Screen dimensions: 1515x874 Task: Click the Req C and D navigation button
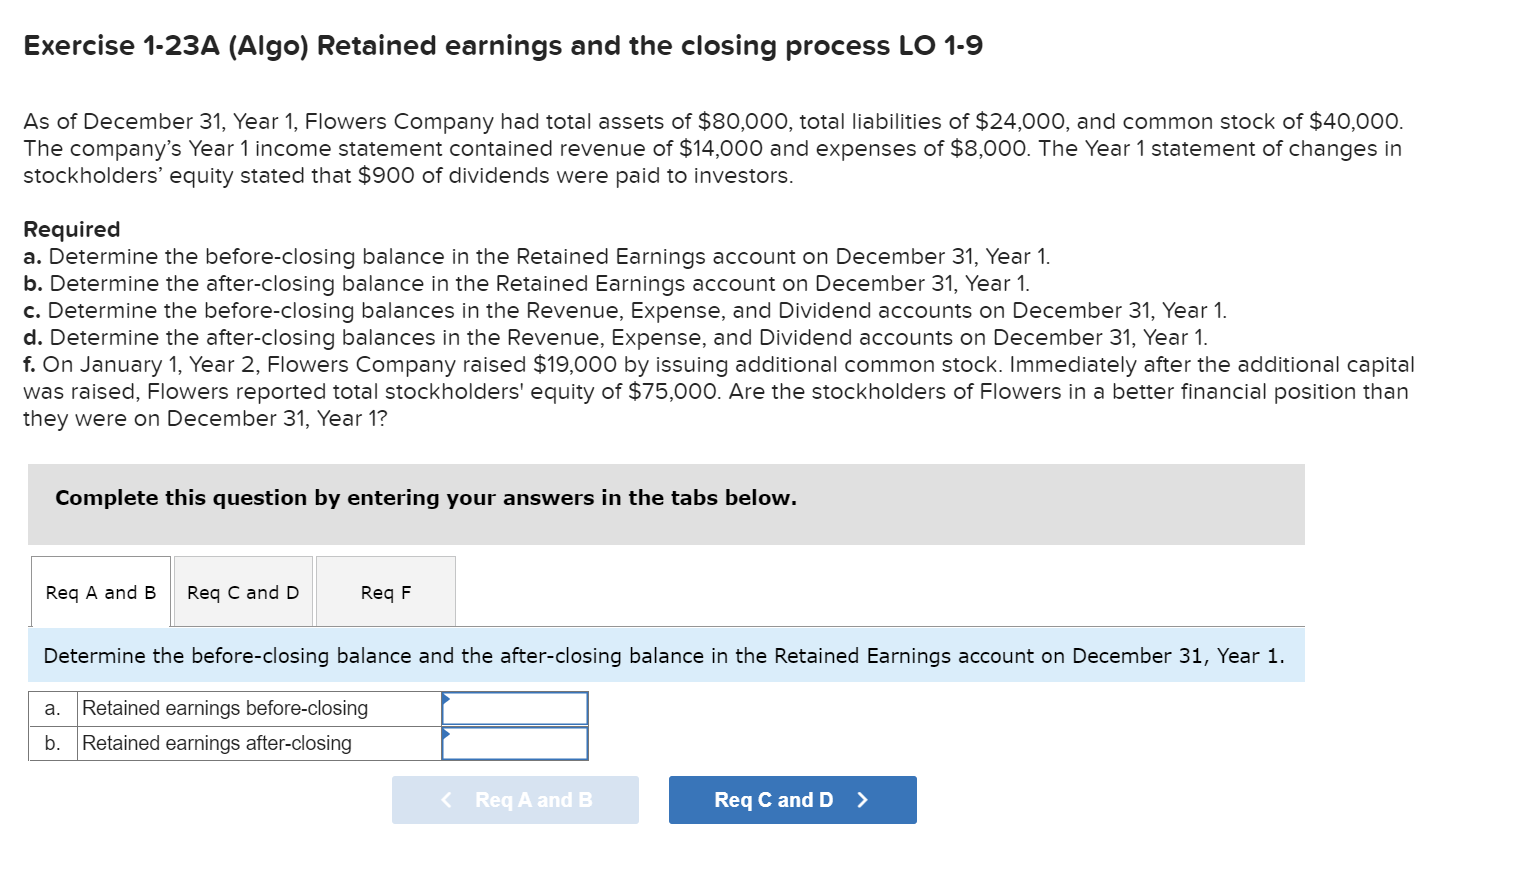[x=792, y=800]
